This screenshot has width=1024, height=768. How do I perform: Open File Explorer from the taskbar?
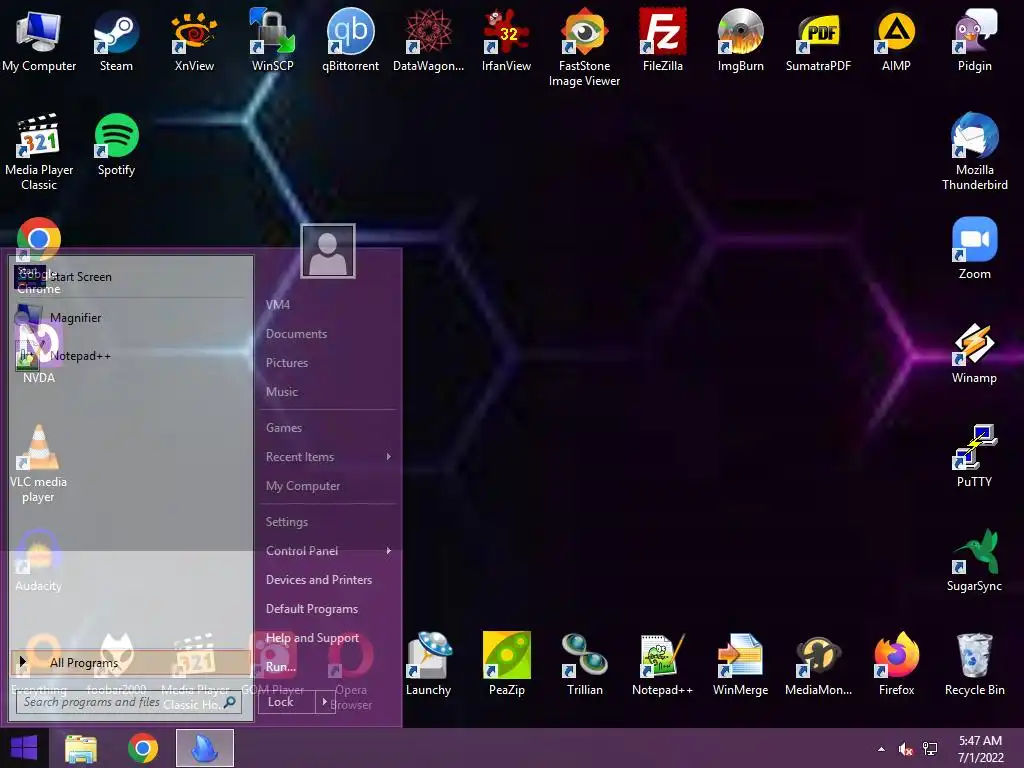(81, 748)
